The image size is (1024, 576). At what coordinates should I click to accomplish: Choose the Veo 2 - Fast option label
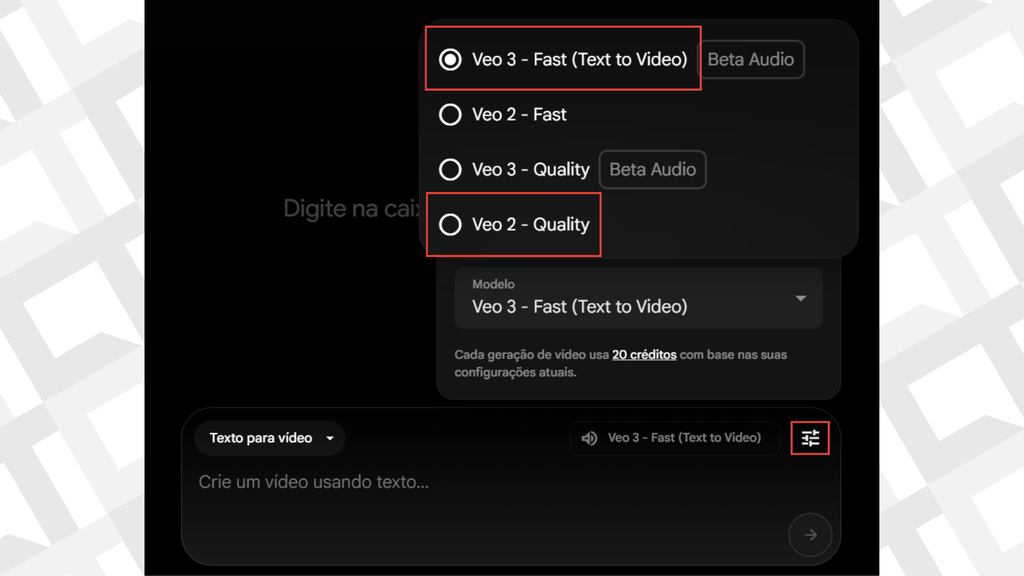519,114
